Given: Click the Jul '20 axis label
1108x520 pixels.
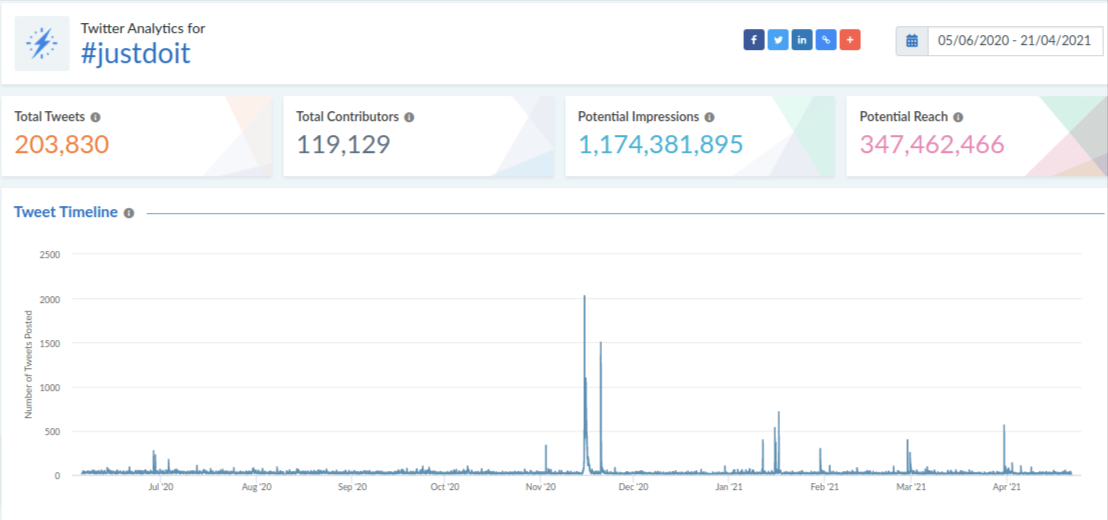Looking at the screenshot, I should tap(162, 487).
